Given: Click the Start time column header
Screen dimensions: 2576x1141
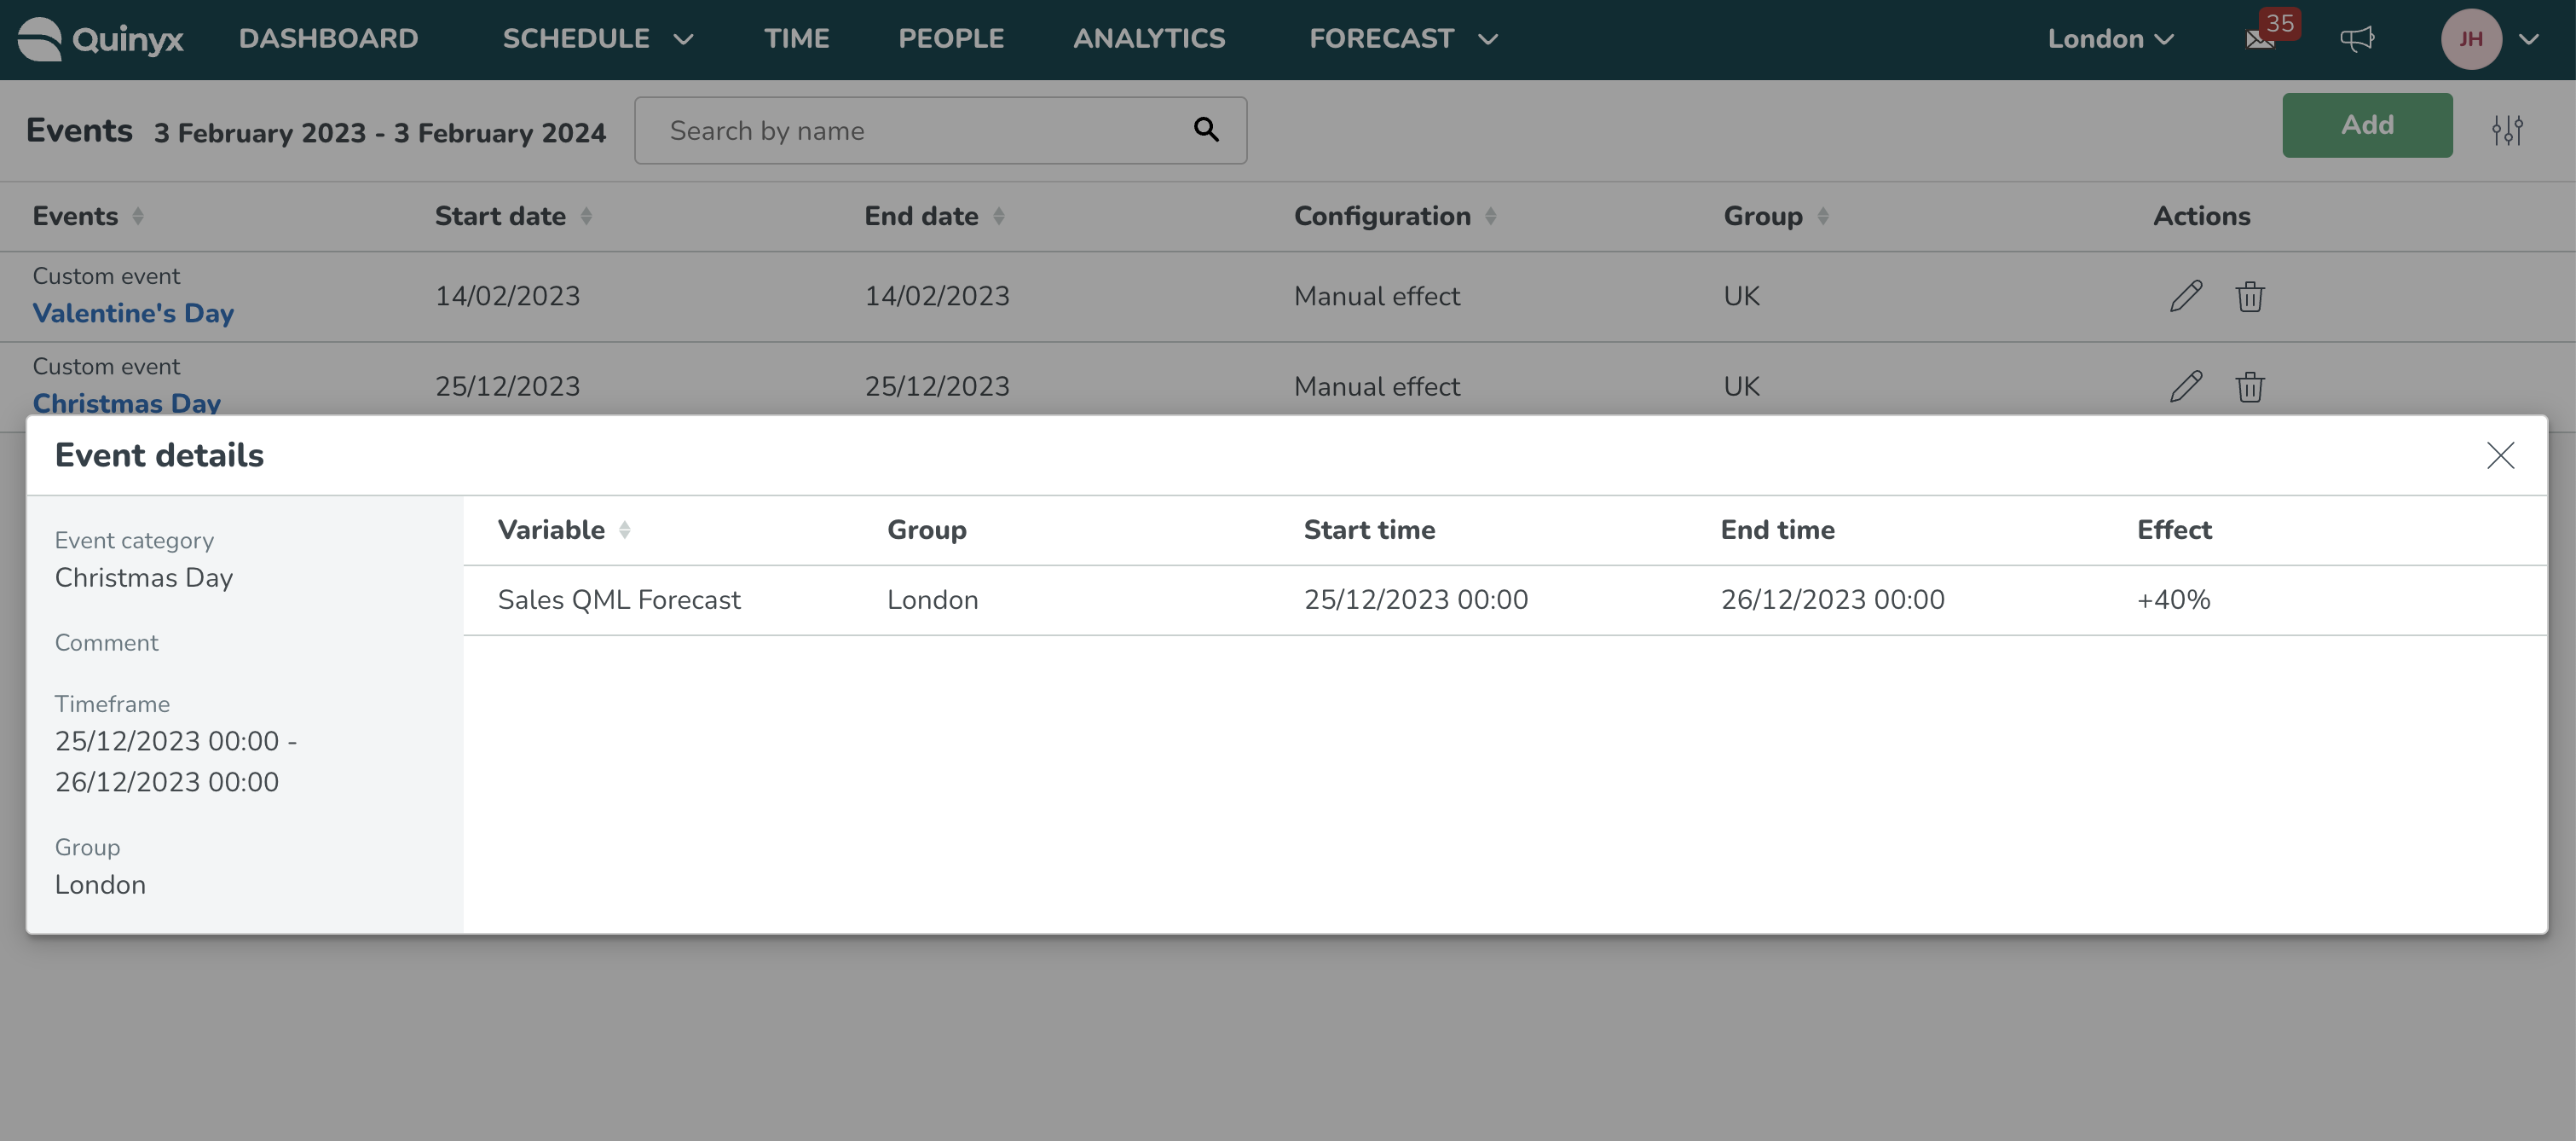Looking at the screenshot, I should point(1369,530).
